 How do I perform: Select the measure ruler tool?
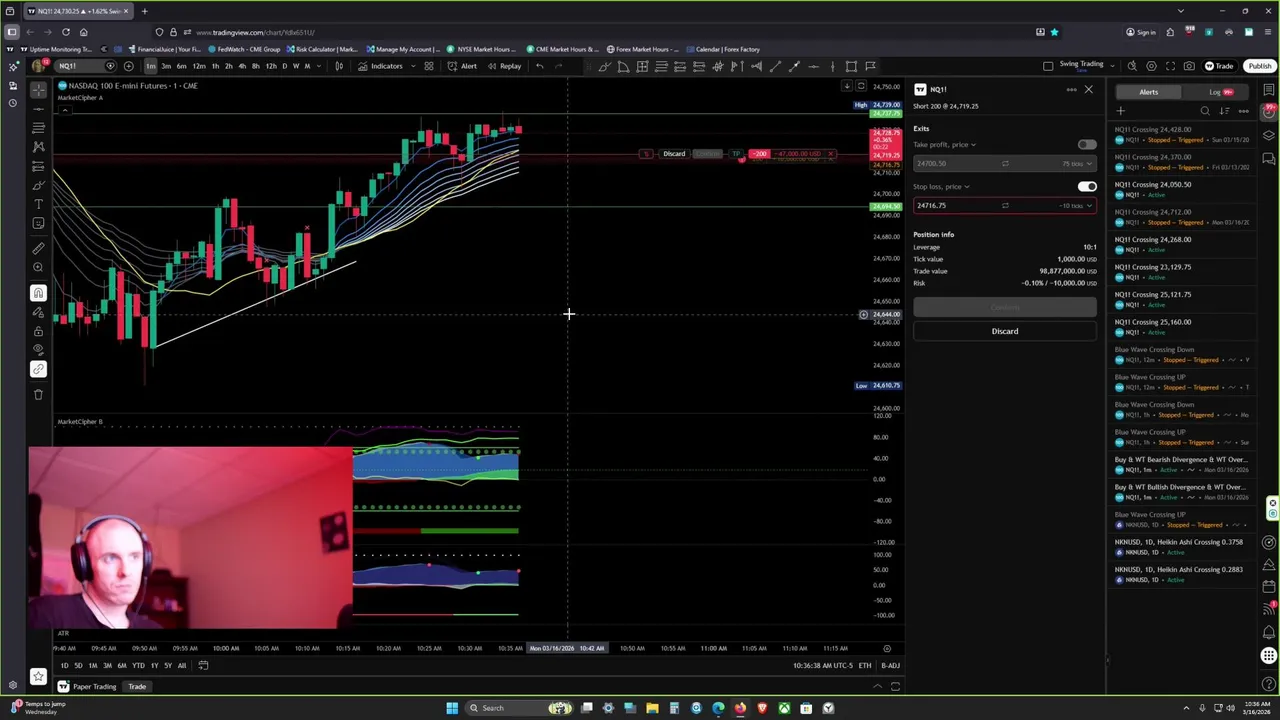coord(38,248)
